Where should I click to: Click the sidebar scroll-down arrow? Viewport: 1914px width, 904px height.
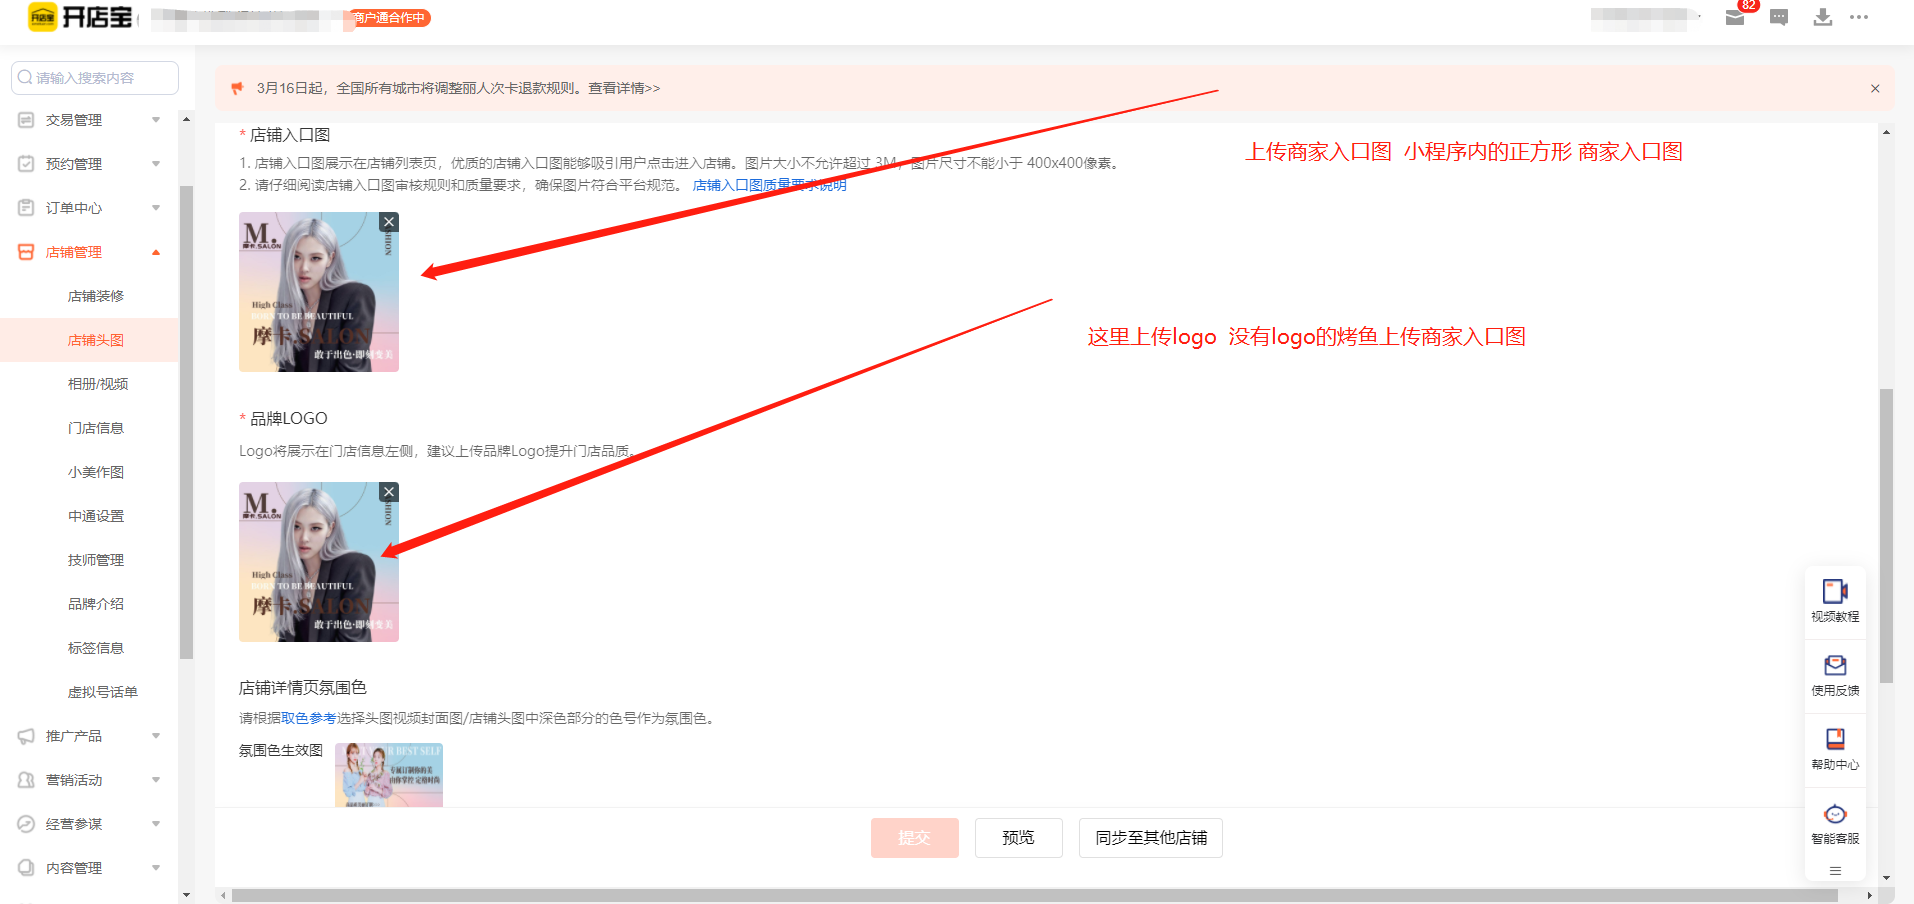[x=186, y=895]
